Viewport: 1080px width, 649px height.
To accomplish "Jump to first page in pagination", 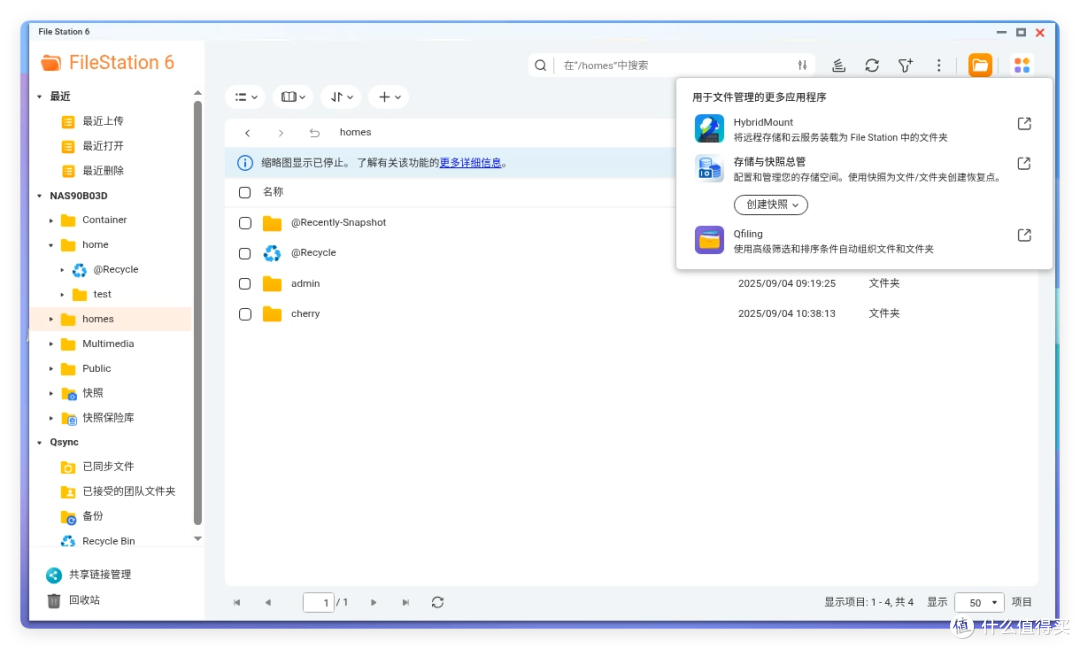I will (x=236, y=602).
